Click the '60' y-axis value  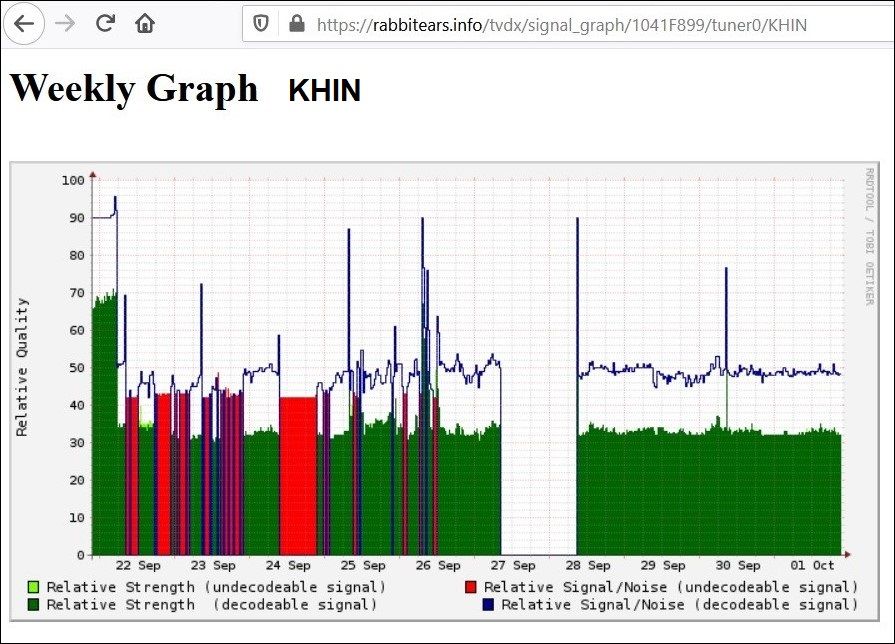tap(77, 331)
